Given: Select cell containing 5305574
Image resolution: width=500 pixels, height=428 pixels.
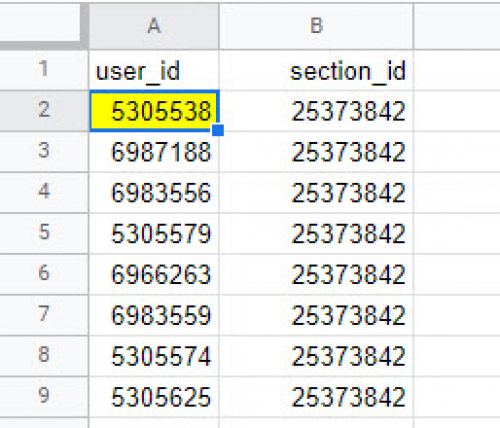Looking at the screenshot, I should 154,356.
